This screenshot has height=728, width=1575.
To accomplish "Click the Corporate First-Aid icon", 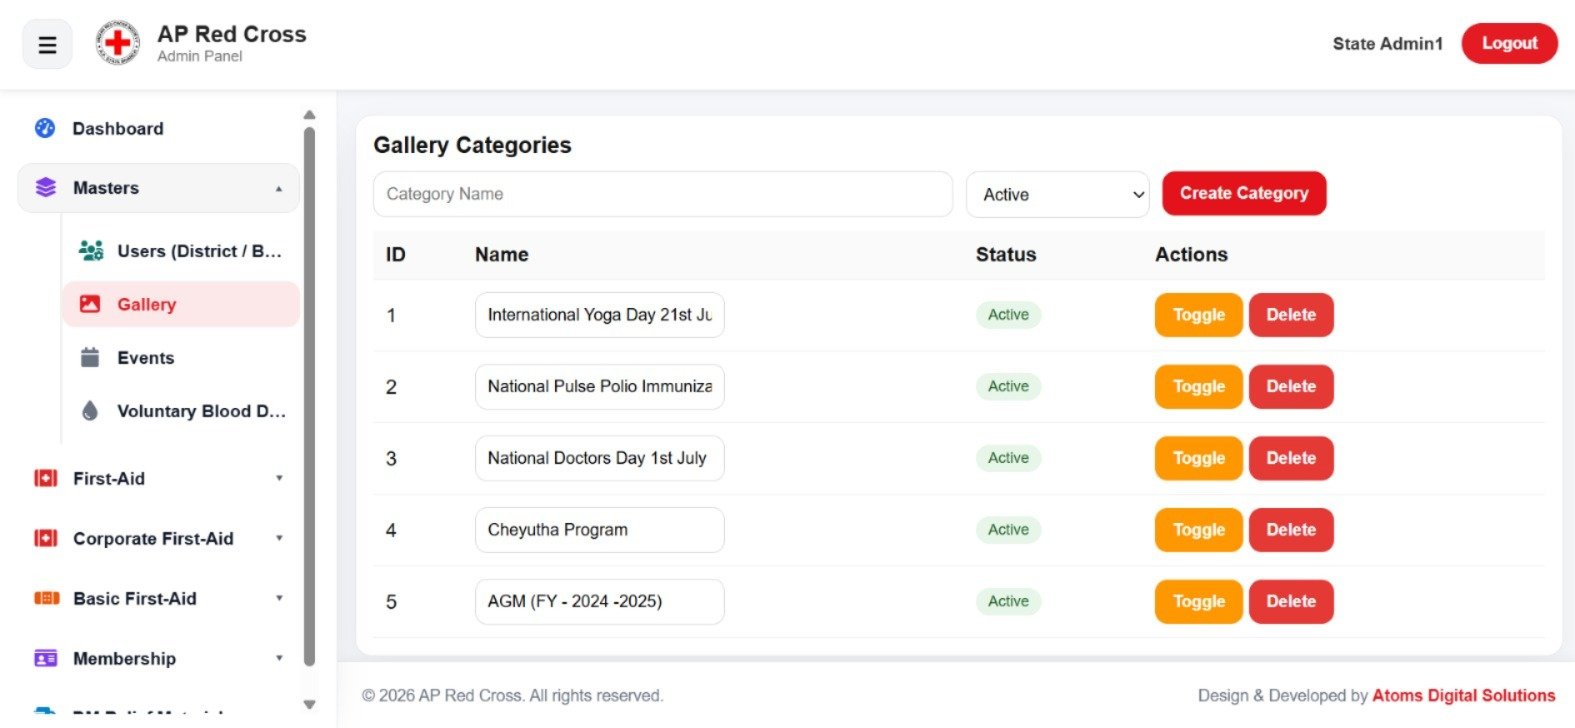I will click(x=46, y=538).
